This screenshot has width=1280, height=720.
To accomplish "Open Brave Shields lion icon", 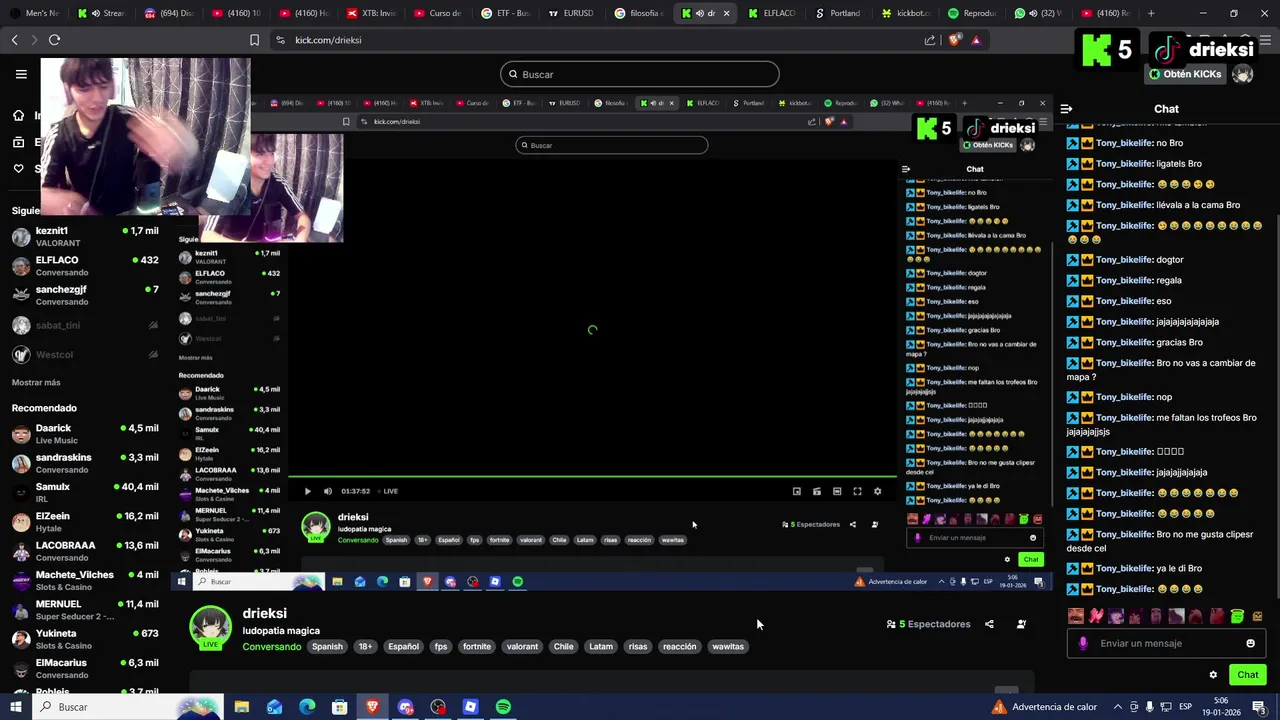I will click(954, 40).
